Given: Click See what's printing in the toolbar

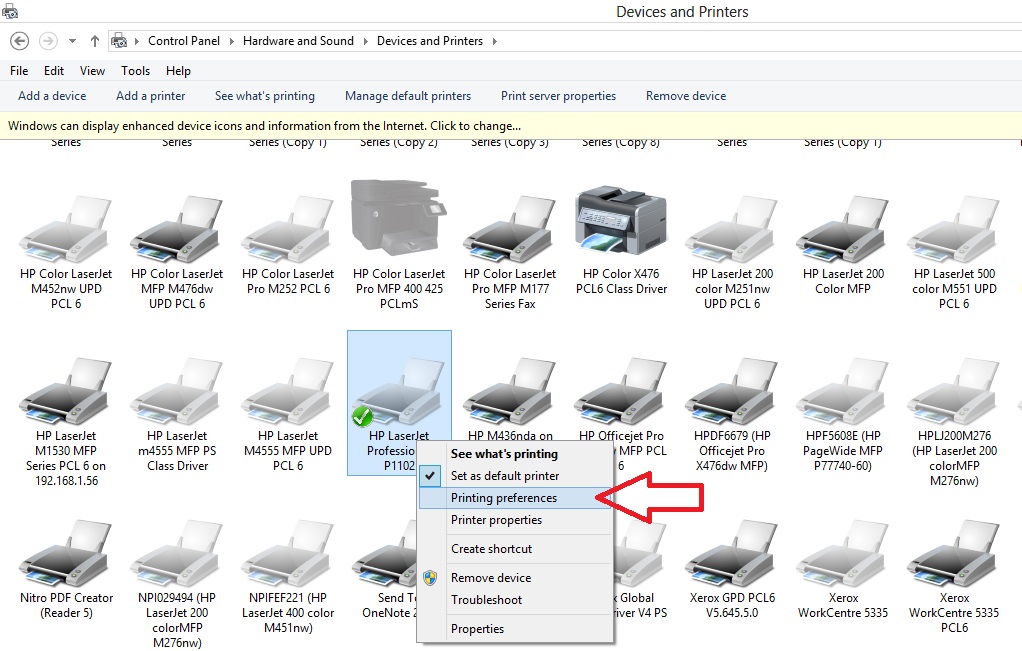Looking at the screenshot, I should point(265,96).
